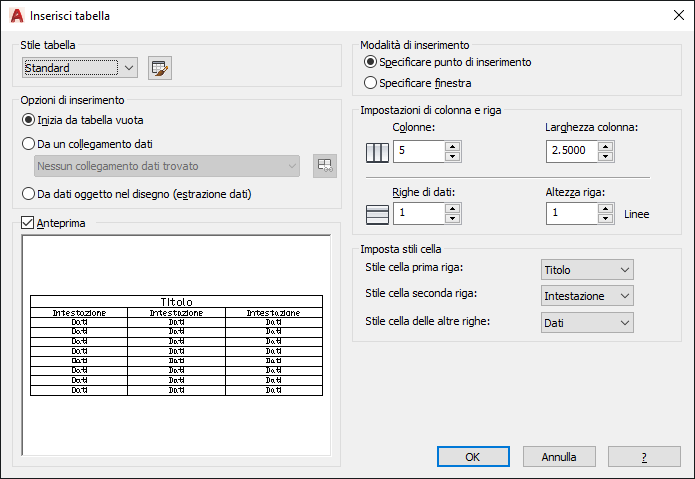Confirm with the OK button
The height and width of the screenshot is (479, 695).
[473, 456]
